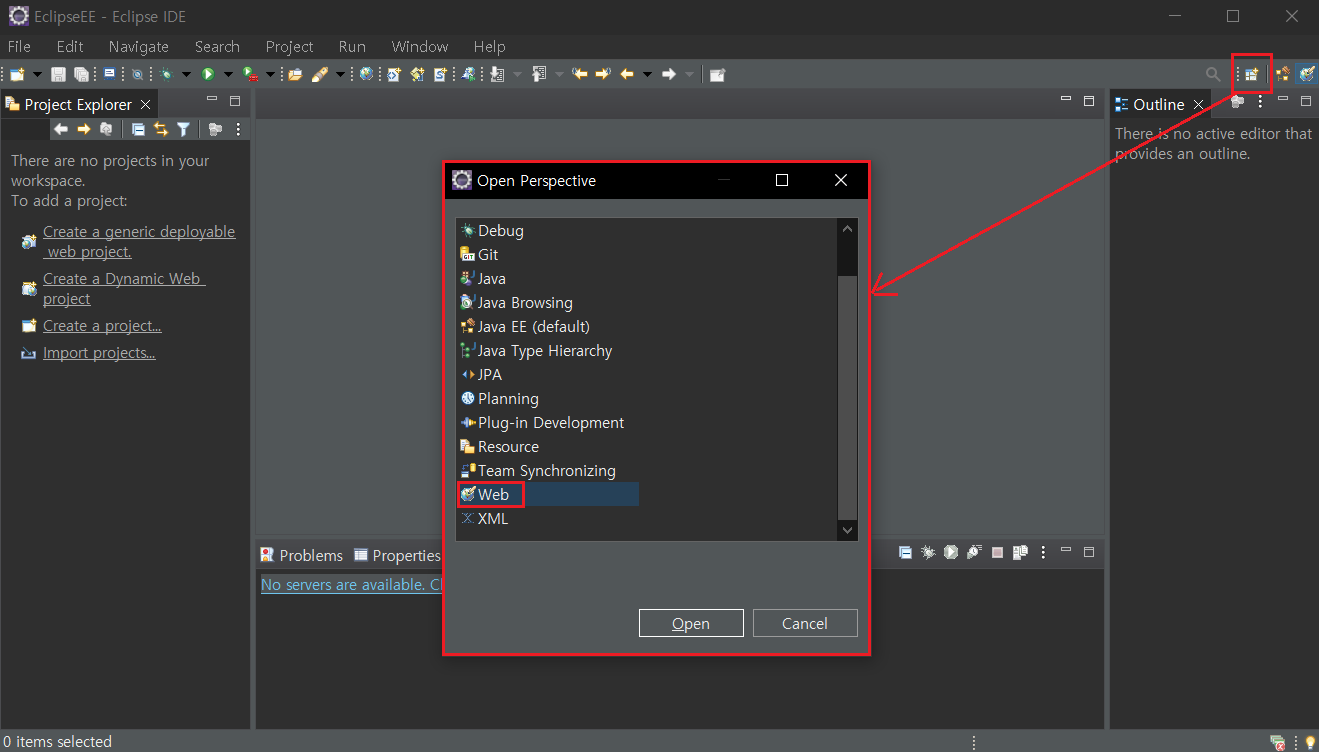The image size is (1319, 752).
Task: Select Plug-in Development perspective
Action: [542, 422]
